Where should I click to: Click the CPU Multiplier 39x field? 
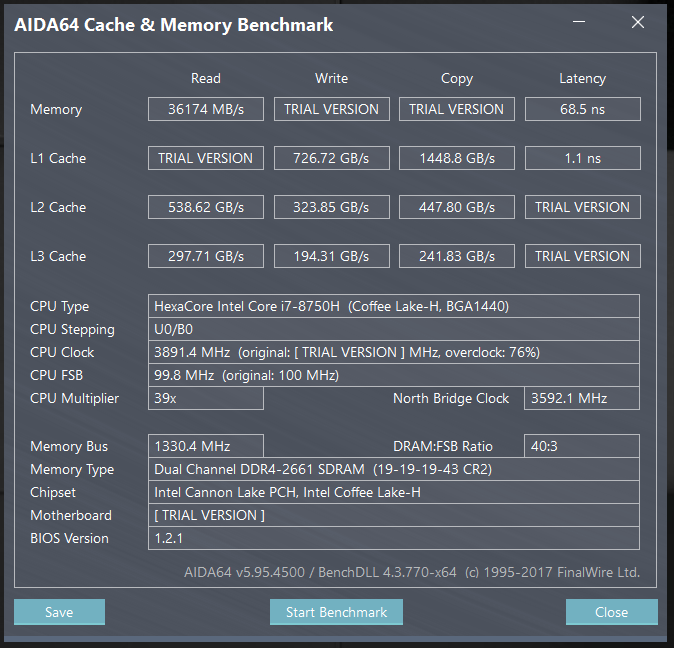click(206, 398)
